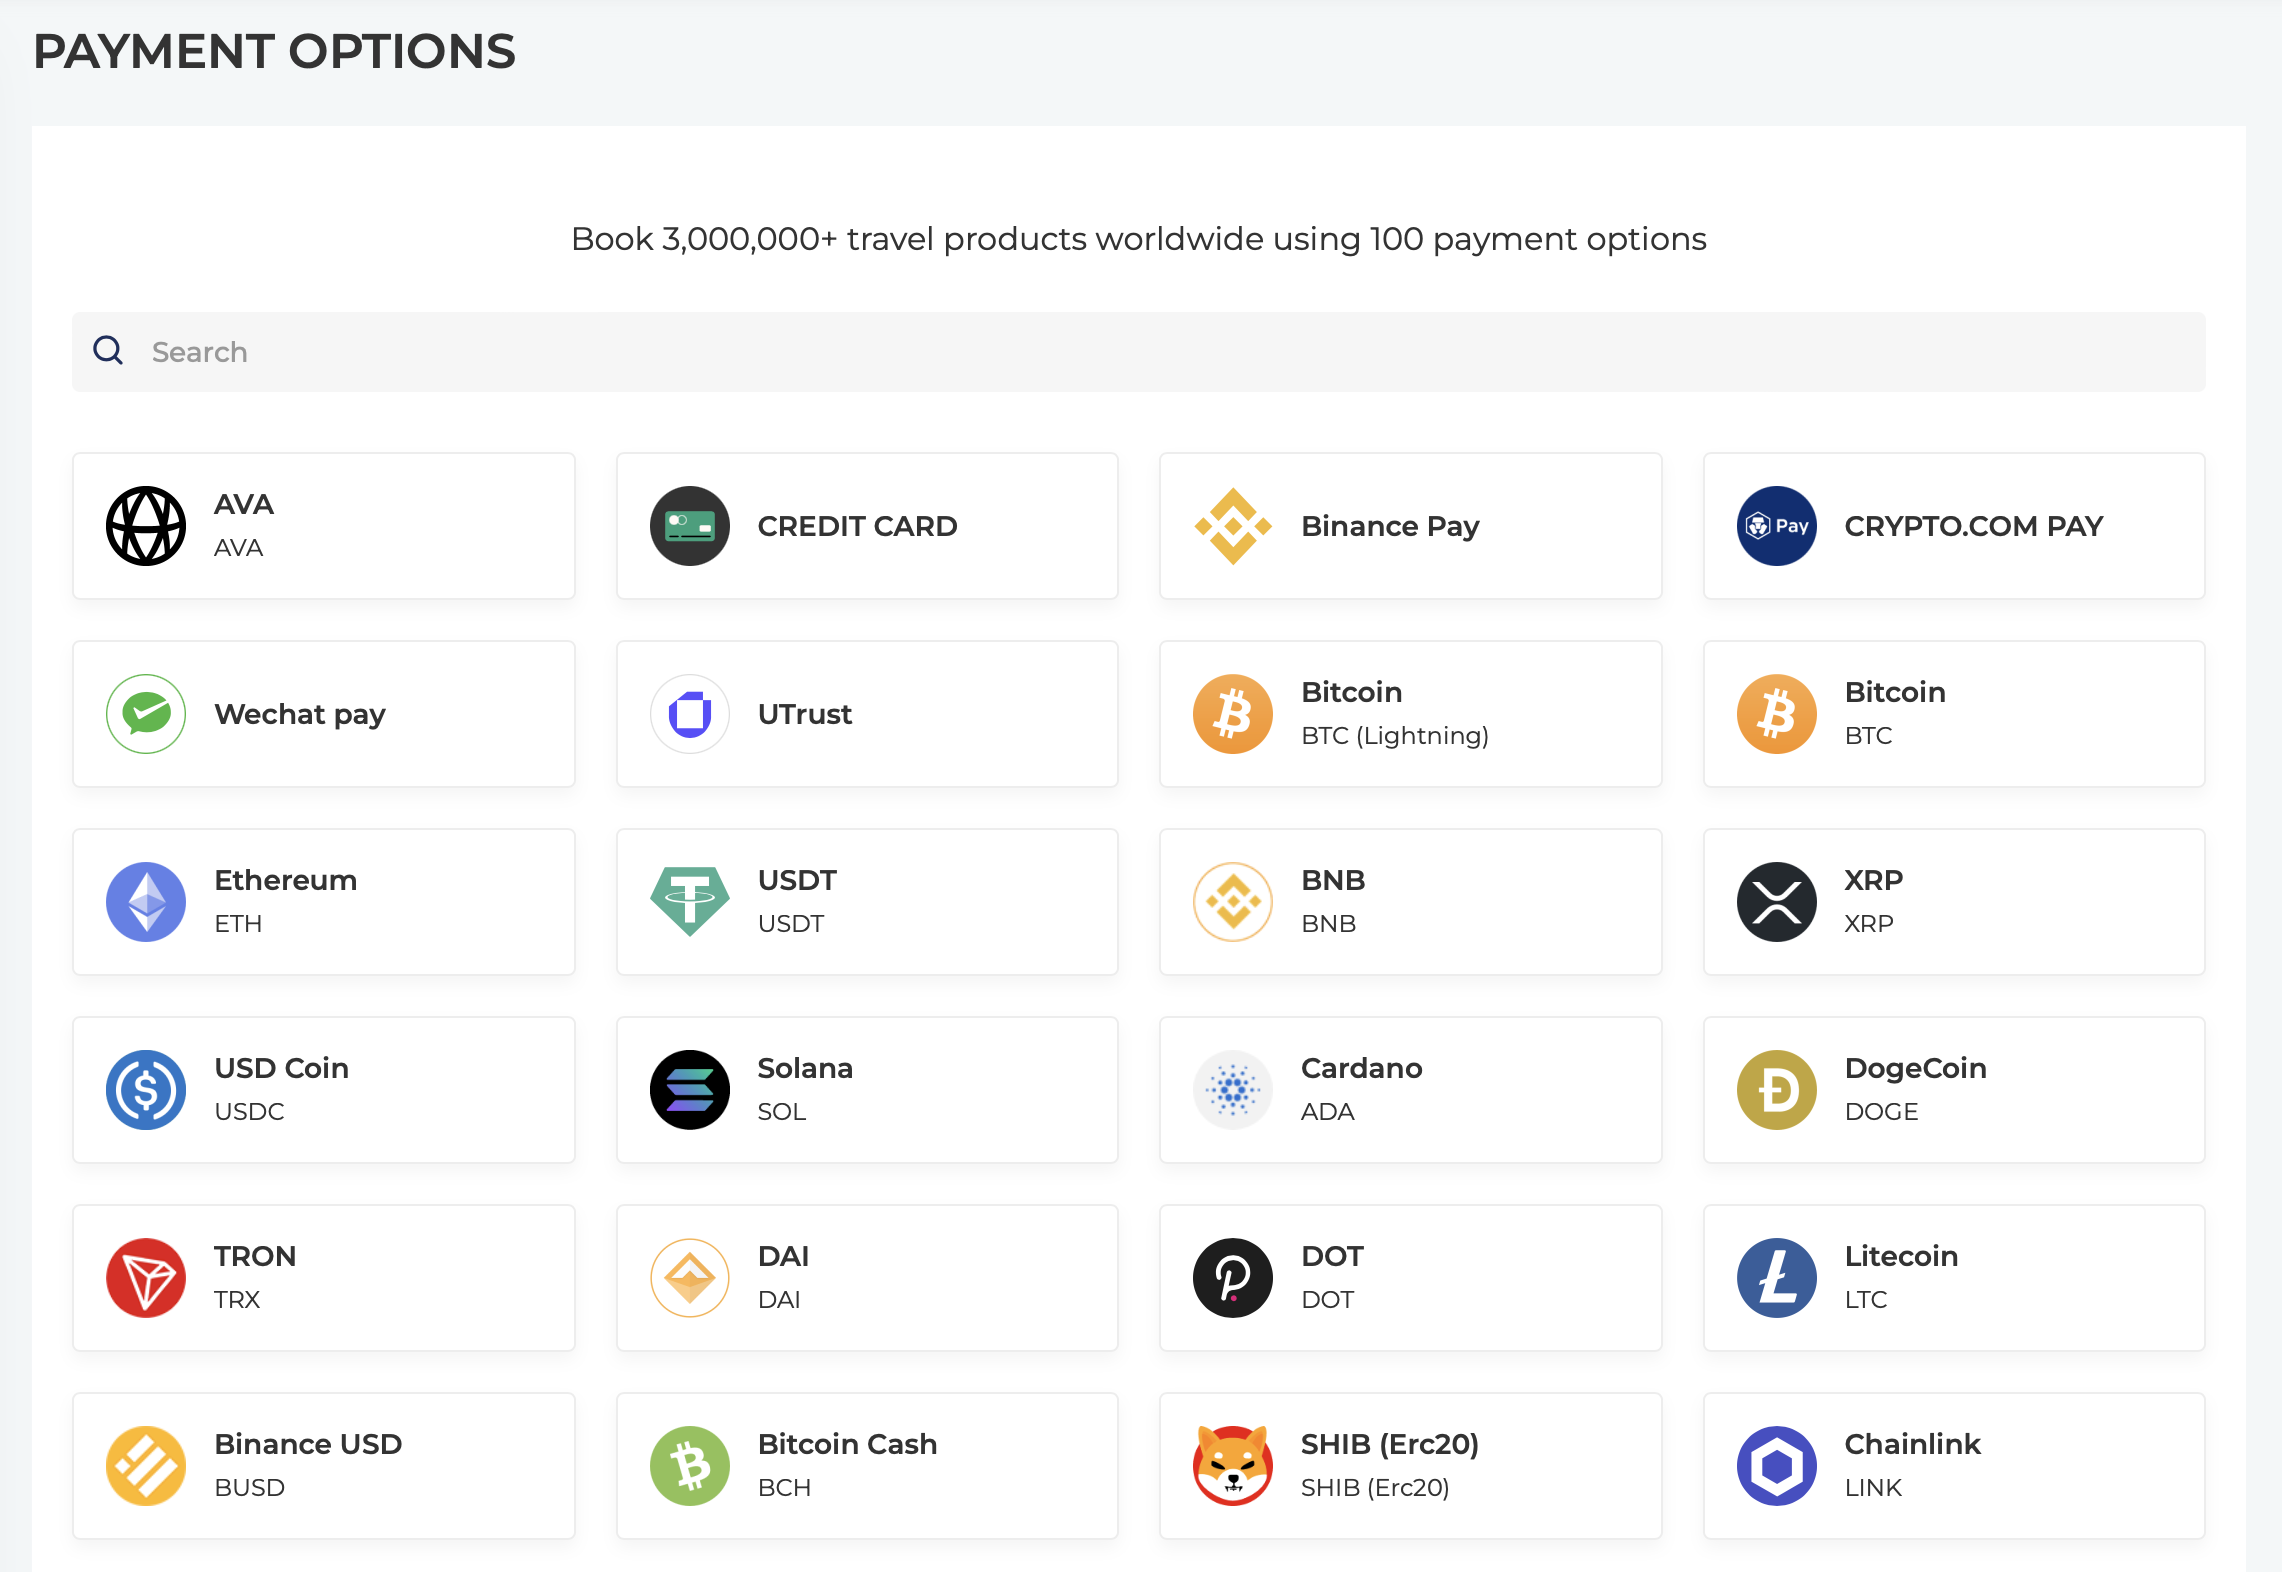Select the CREDIT CARD payment option
This screenshot has height=1572, width=2282.
pyautogui.click(x=866, y=526)
